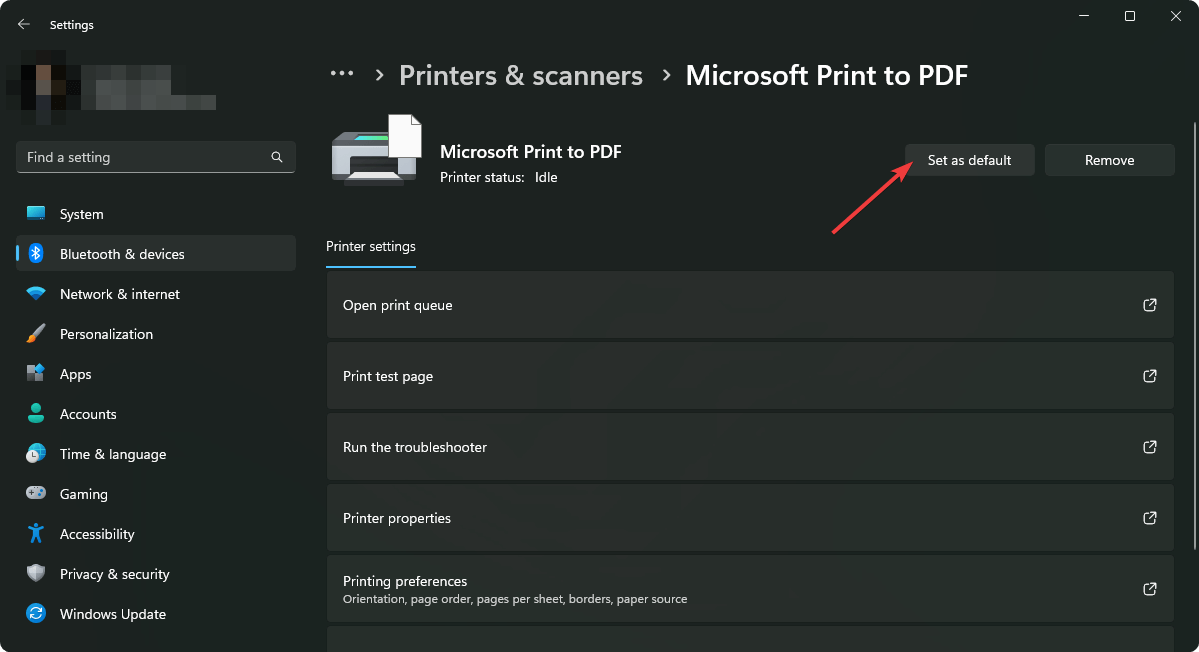The height and width of the screenshot is (652, 1199).
Task: Click open-external icon on Printer properties
Action: tap(1149, 518)
